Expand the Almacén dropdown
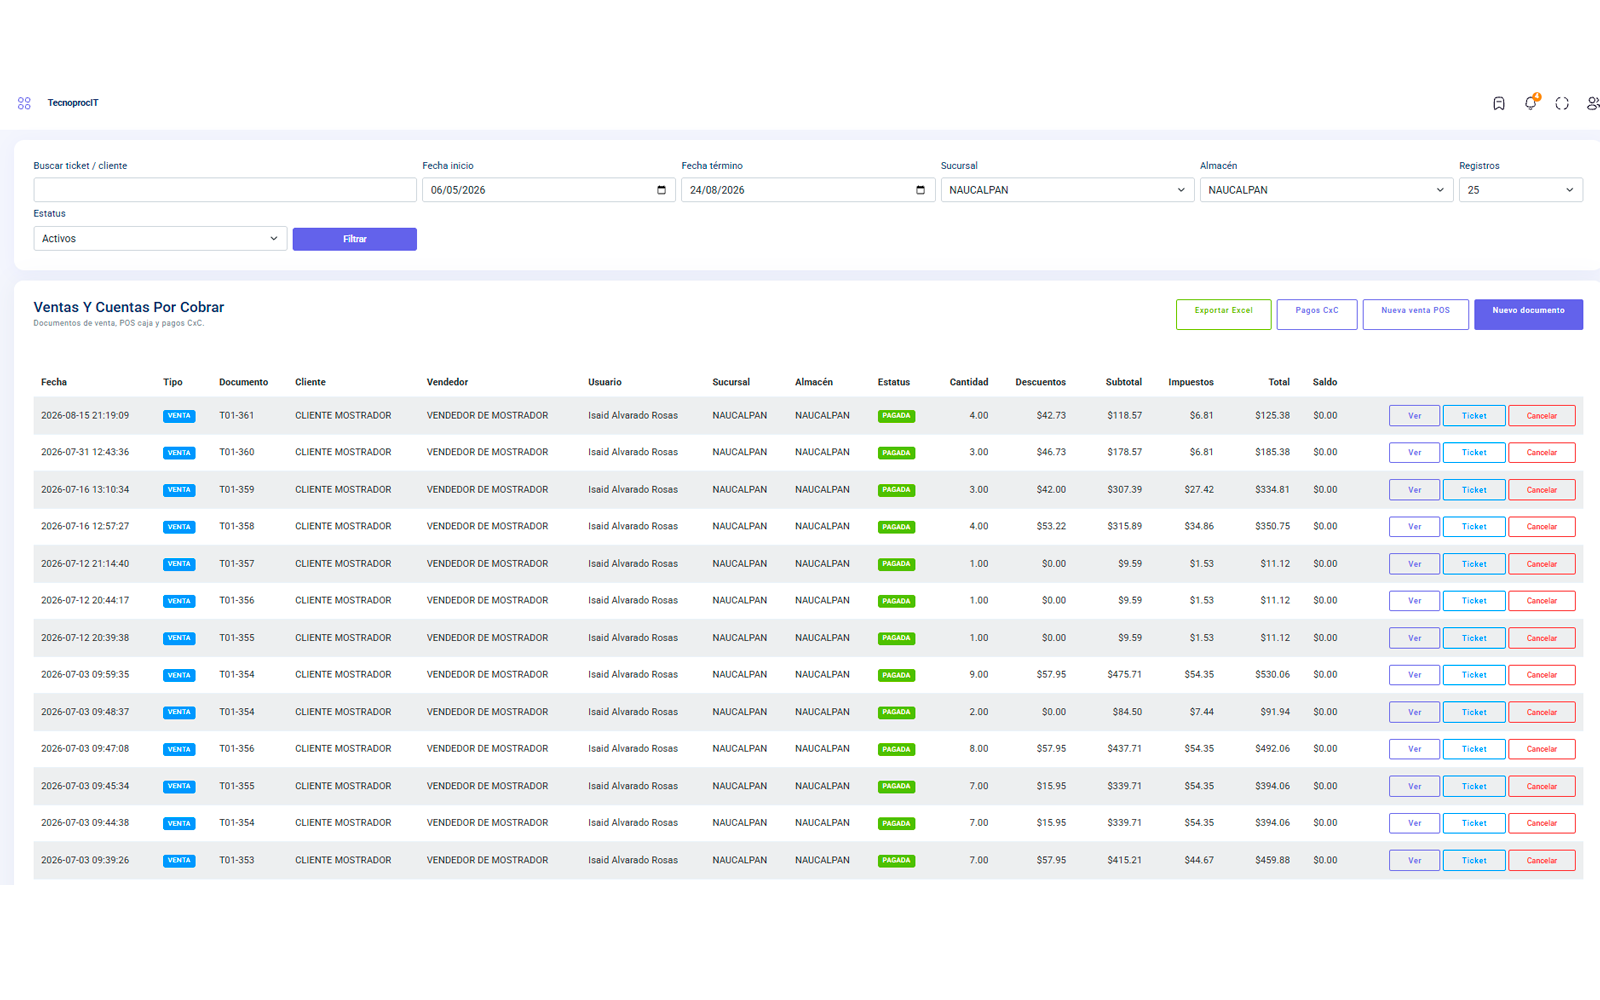This screenshot has width=1600, height=1000. coord(1326,190)
